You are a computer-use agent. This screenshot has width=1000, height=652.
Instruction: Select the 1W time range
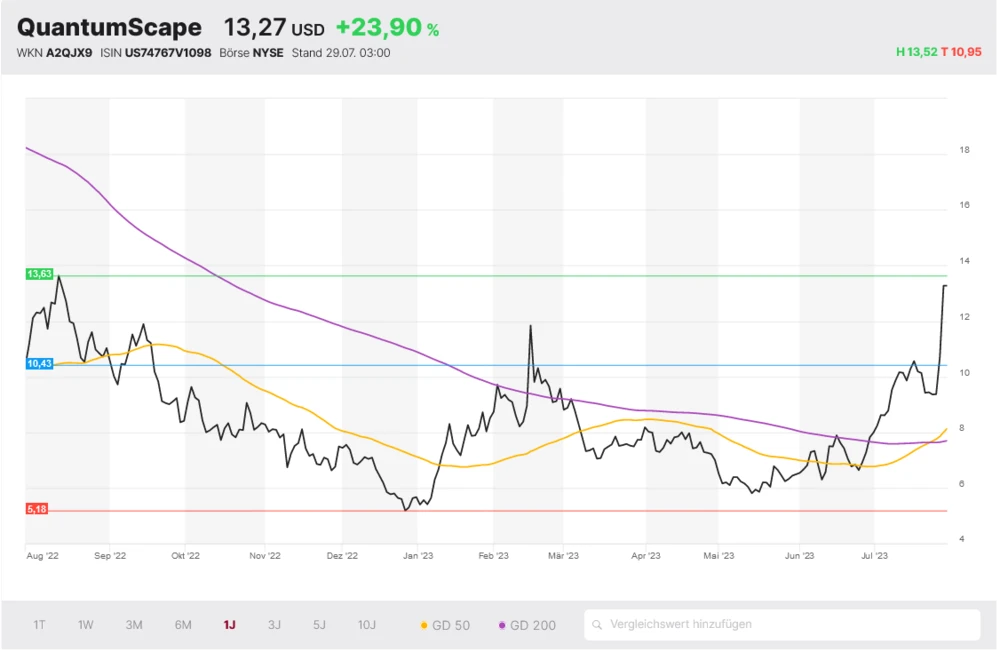86,625
